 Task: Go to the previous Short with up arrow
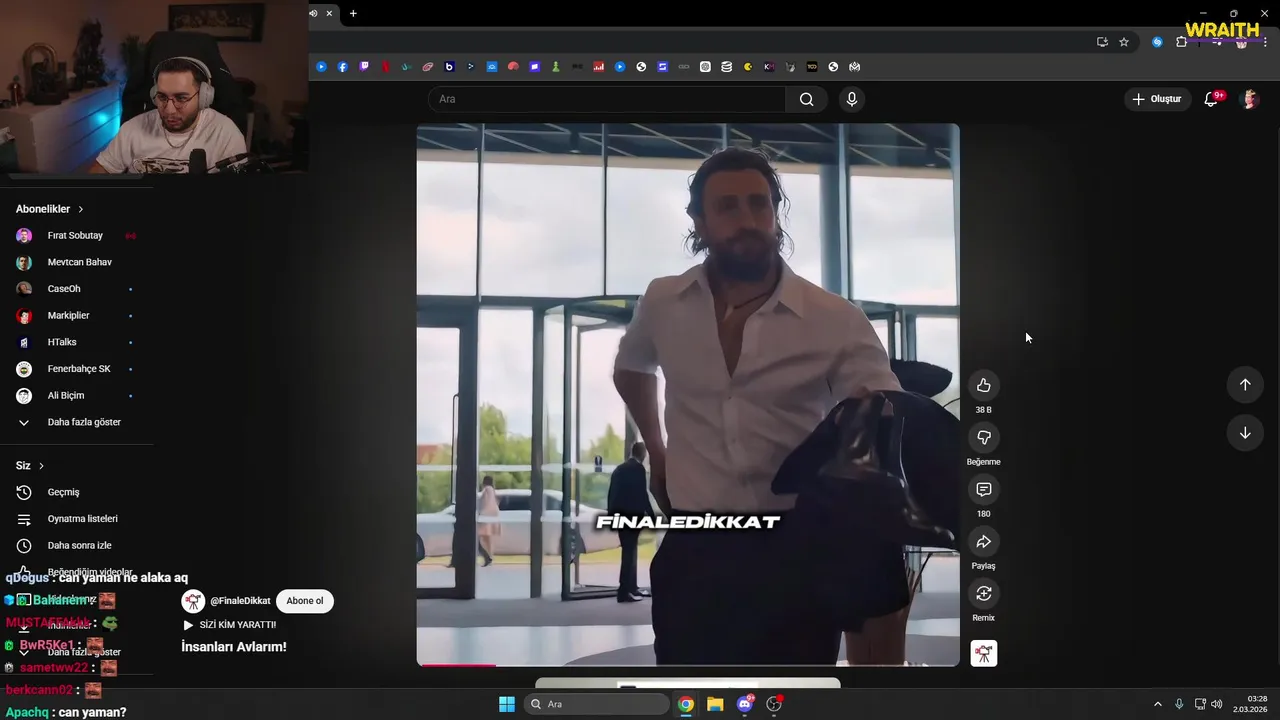[x=1245, y=384]
